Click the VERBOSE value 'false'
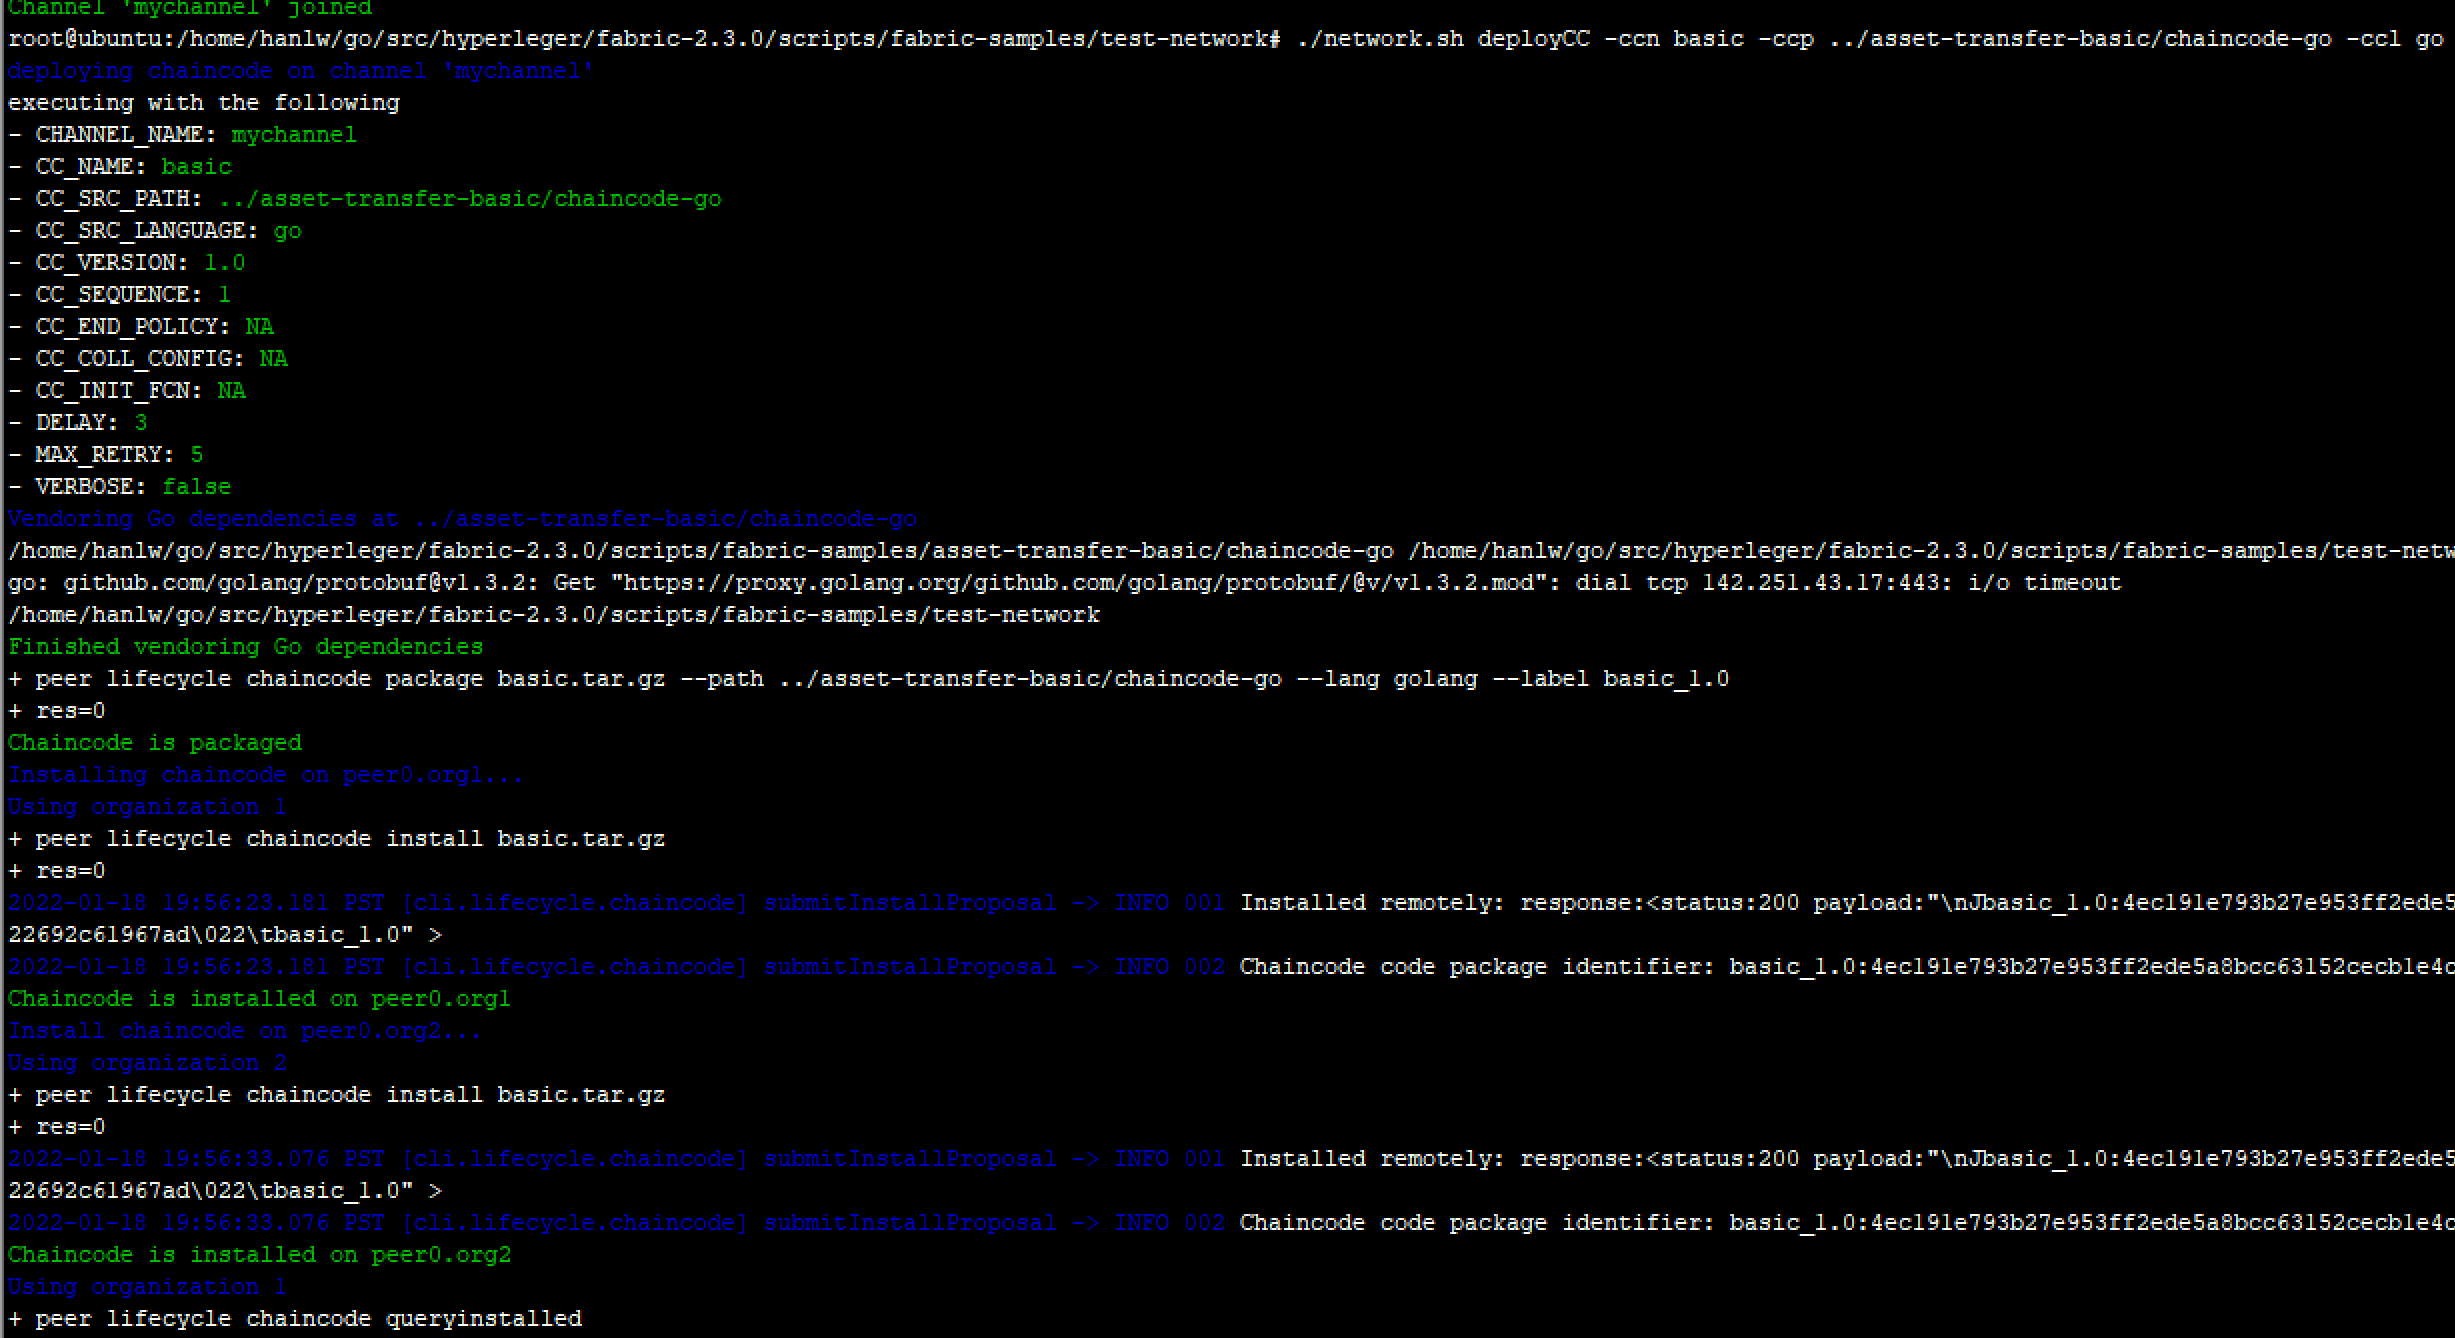The width and height of the screenshot is (2455, 1338). coord(196,486)
